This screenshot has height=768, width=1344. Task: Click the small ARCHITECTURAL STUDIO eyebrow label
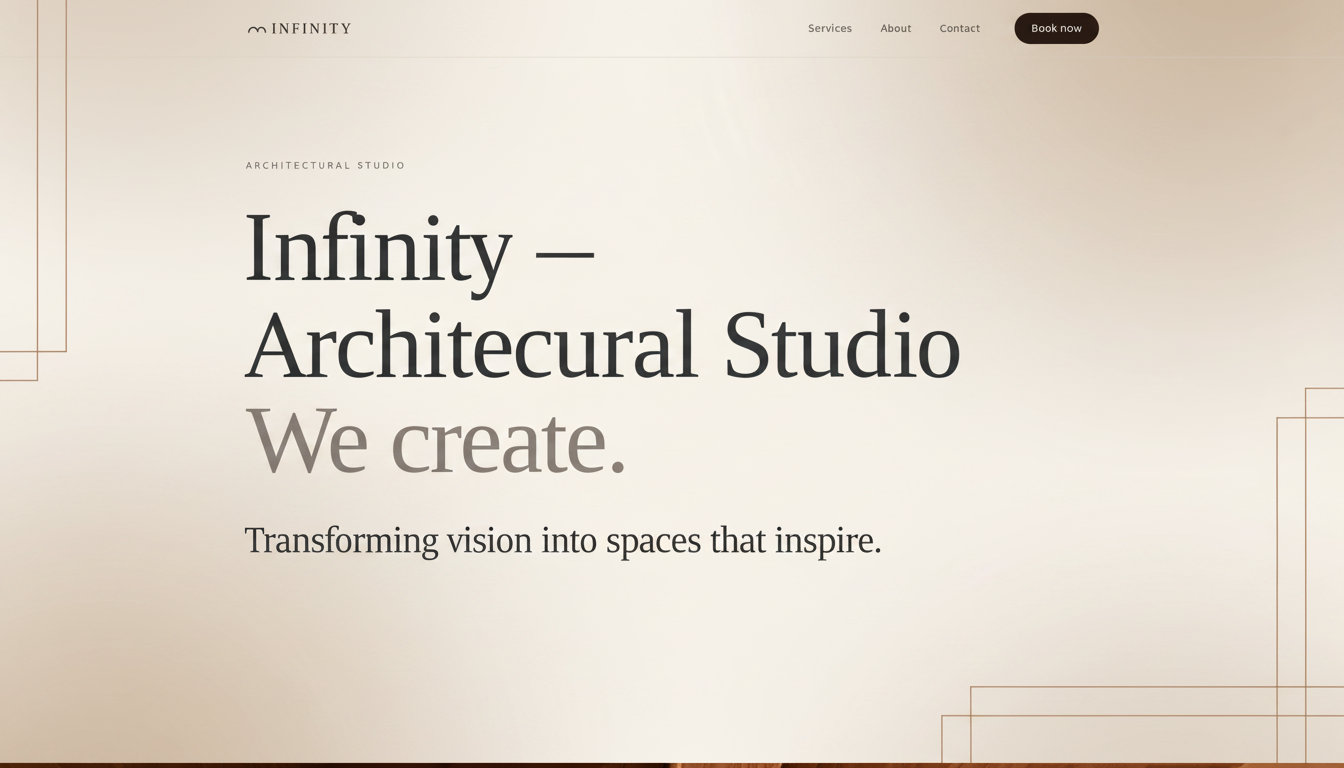pos(326,165)
